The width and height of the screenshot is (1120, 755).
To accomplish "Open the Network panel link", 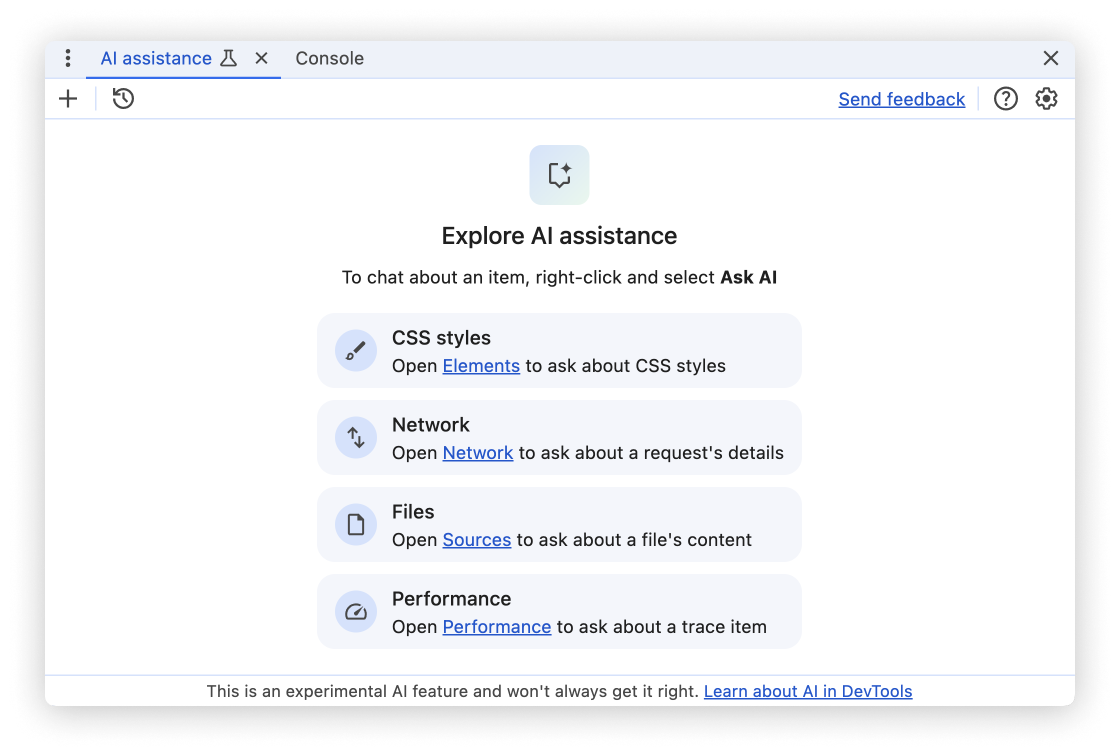I will [x=477, y=453].
